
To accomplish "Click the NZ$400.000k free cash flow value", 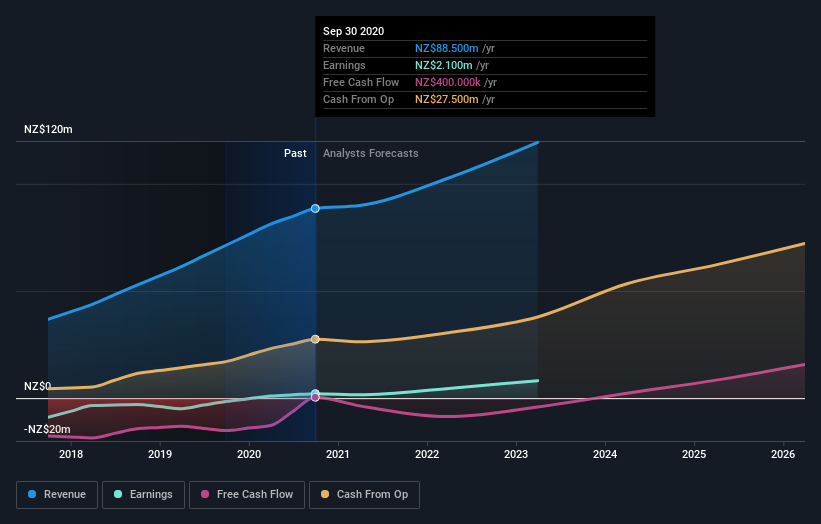I will pos(448,82).
